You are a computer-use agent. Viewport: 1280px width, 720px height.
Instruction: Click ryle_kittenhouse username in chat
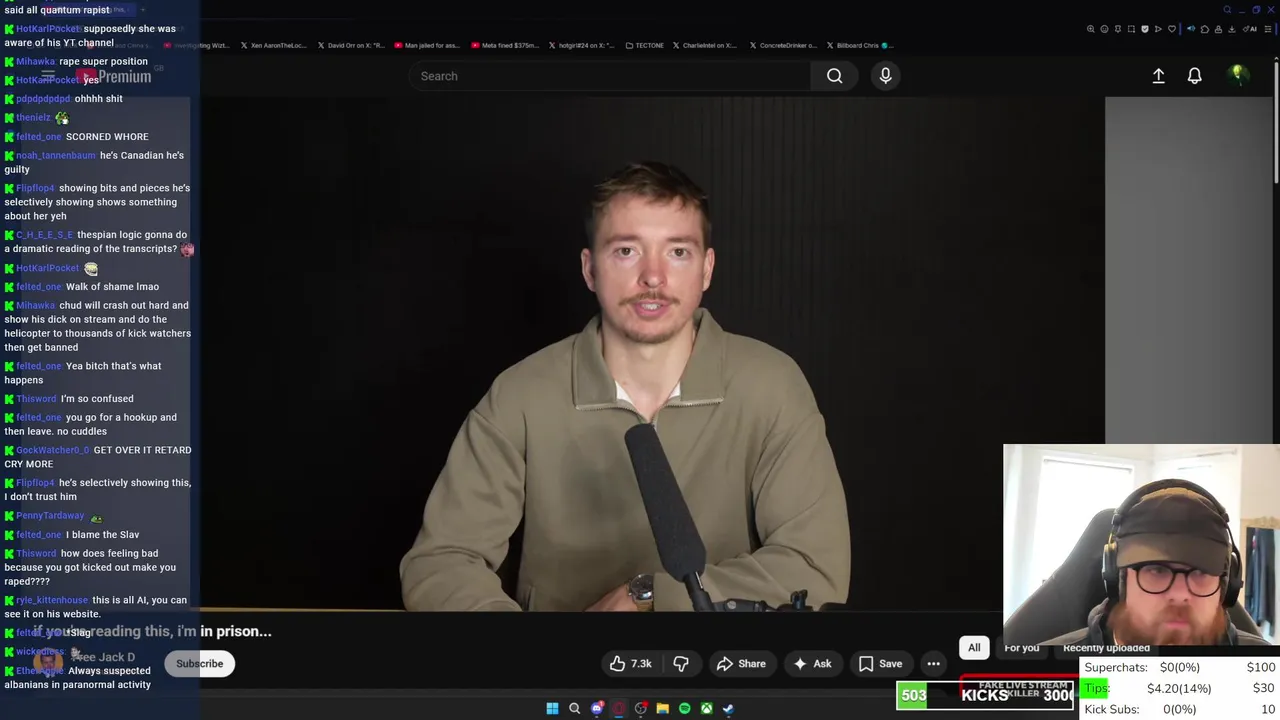tap(52, 600)
